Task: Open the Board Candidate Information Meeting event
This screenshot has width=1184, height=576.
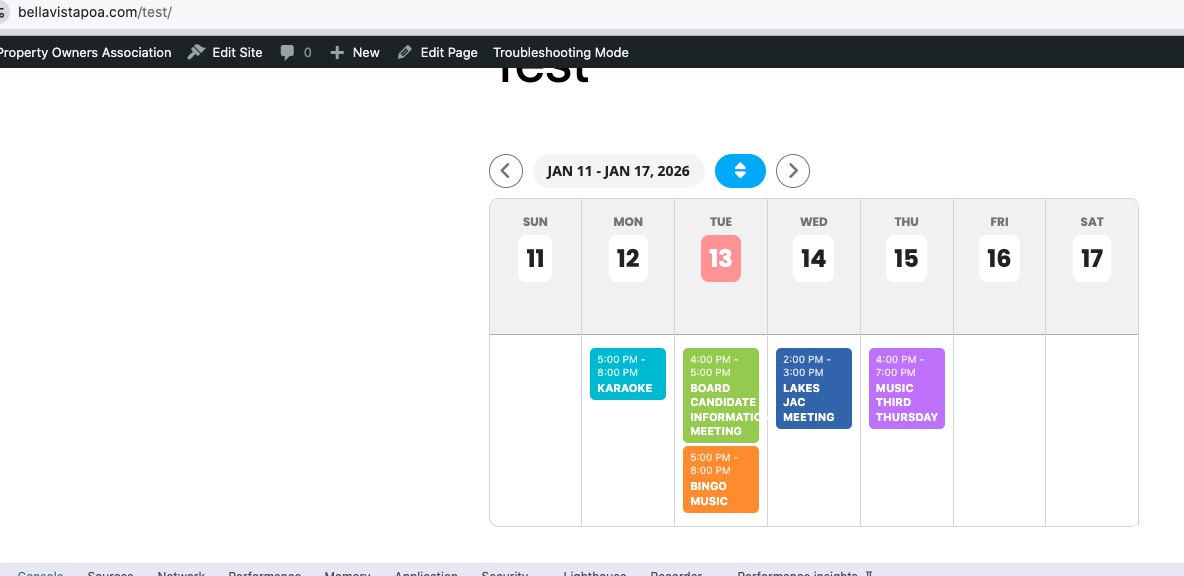Action: click(x=720, y=395)
